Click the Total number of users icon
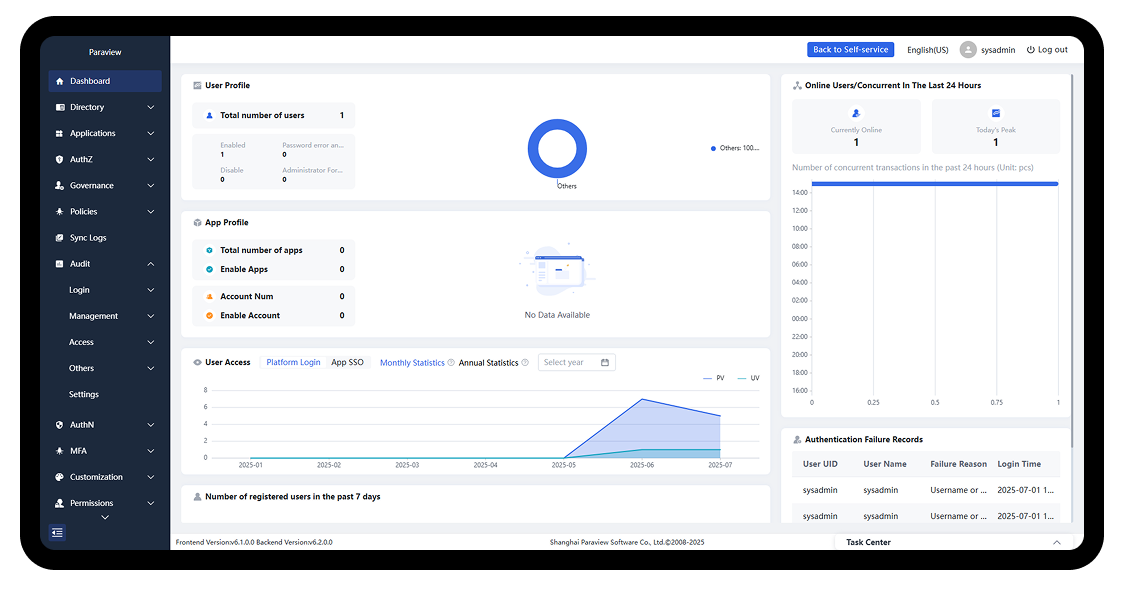This screenshot has height=594, width=1124. tap(209, 115)
